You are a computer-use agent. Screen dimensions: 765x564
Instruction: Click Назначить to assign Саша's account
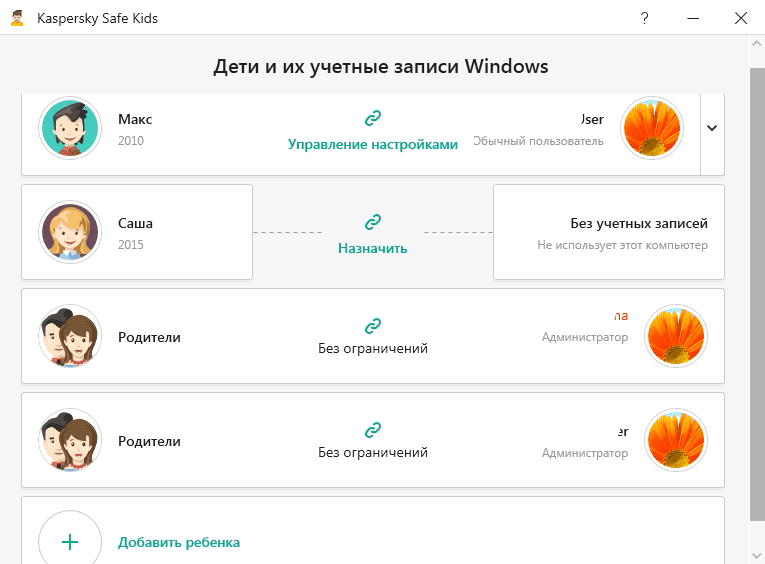(373, 248)
